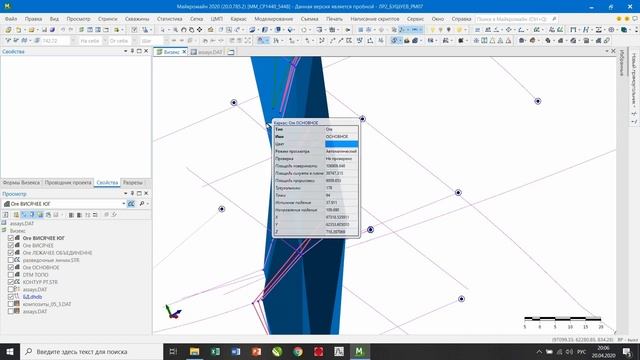Click the highlighted strings display icon in Просмотр panel

pos(131,203)
